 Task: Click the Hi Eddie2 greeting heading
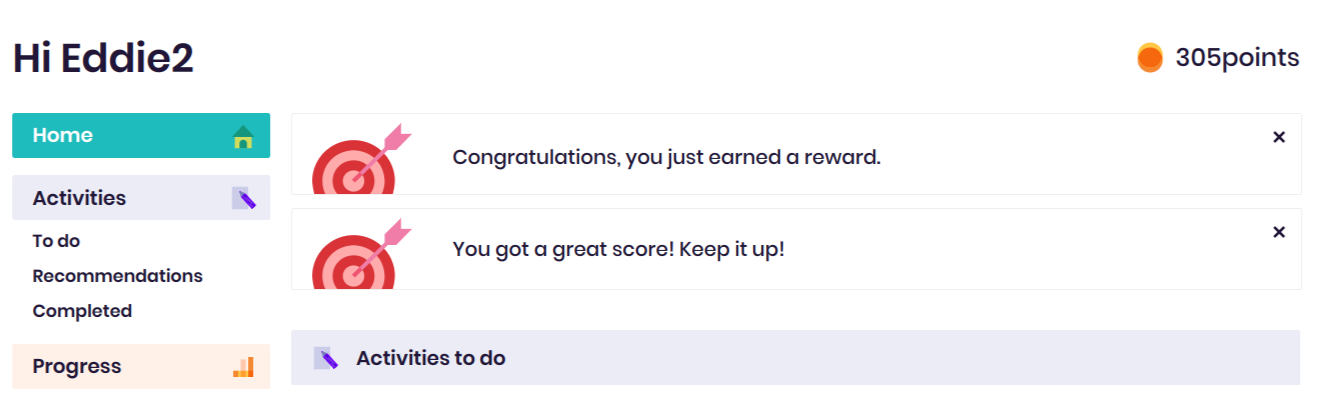pos(103,59)
